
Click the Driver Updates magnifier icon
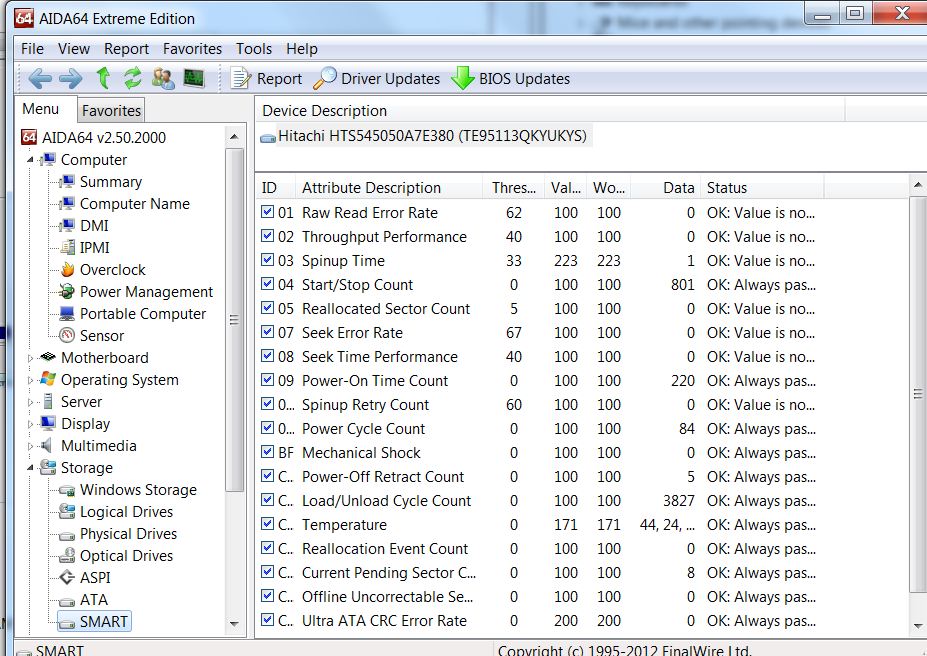[325, 79]
